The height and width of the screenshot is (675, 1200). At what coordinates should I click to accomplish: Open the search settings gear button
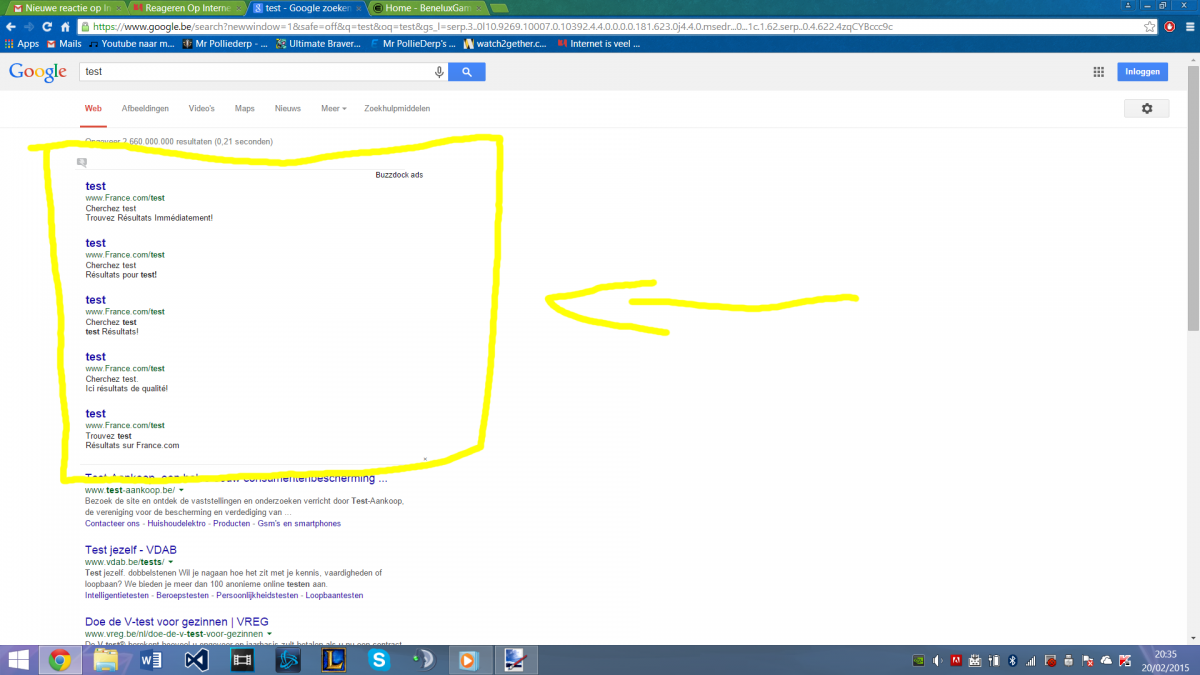point(1147,108)
